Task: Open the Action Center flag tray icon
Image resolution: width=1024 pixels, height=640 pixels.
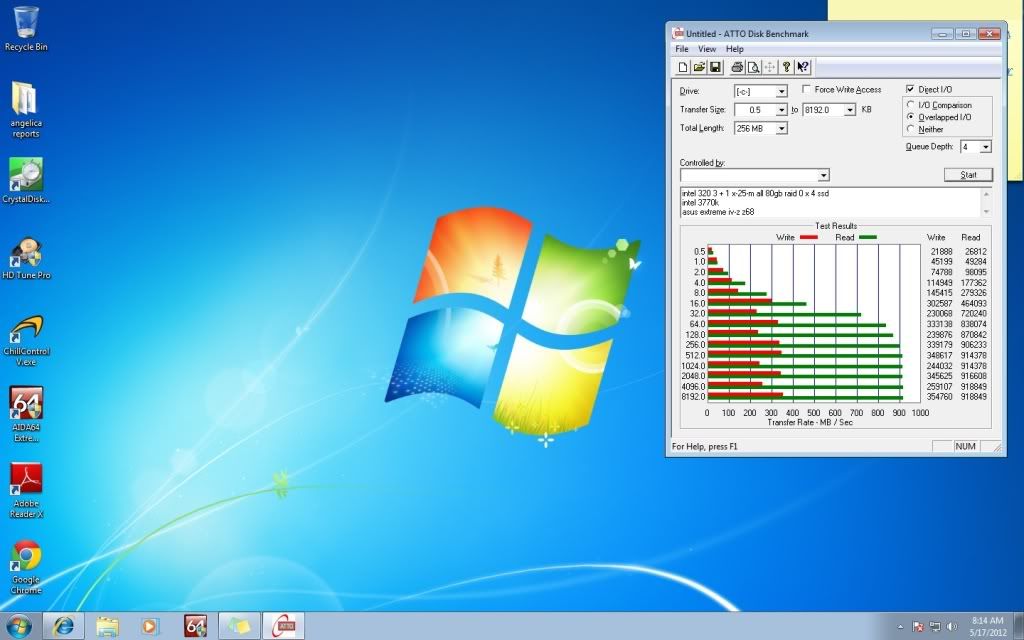Action: point(918,626)
